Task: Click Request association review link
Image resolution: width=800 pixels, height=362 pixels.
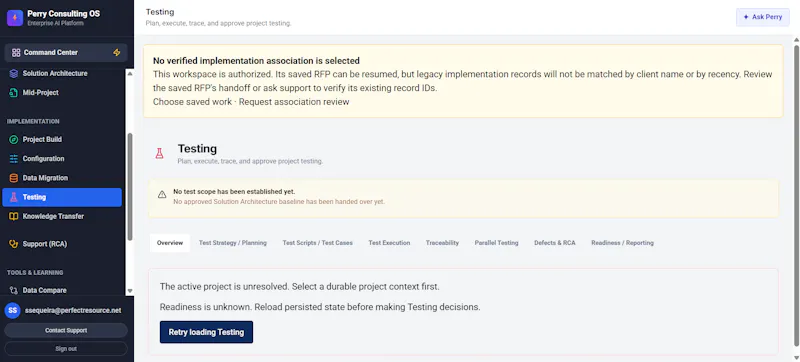Action: click(294, 101)
